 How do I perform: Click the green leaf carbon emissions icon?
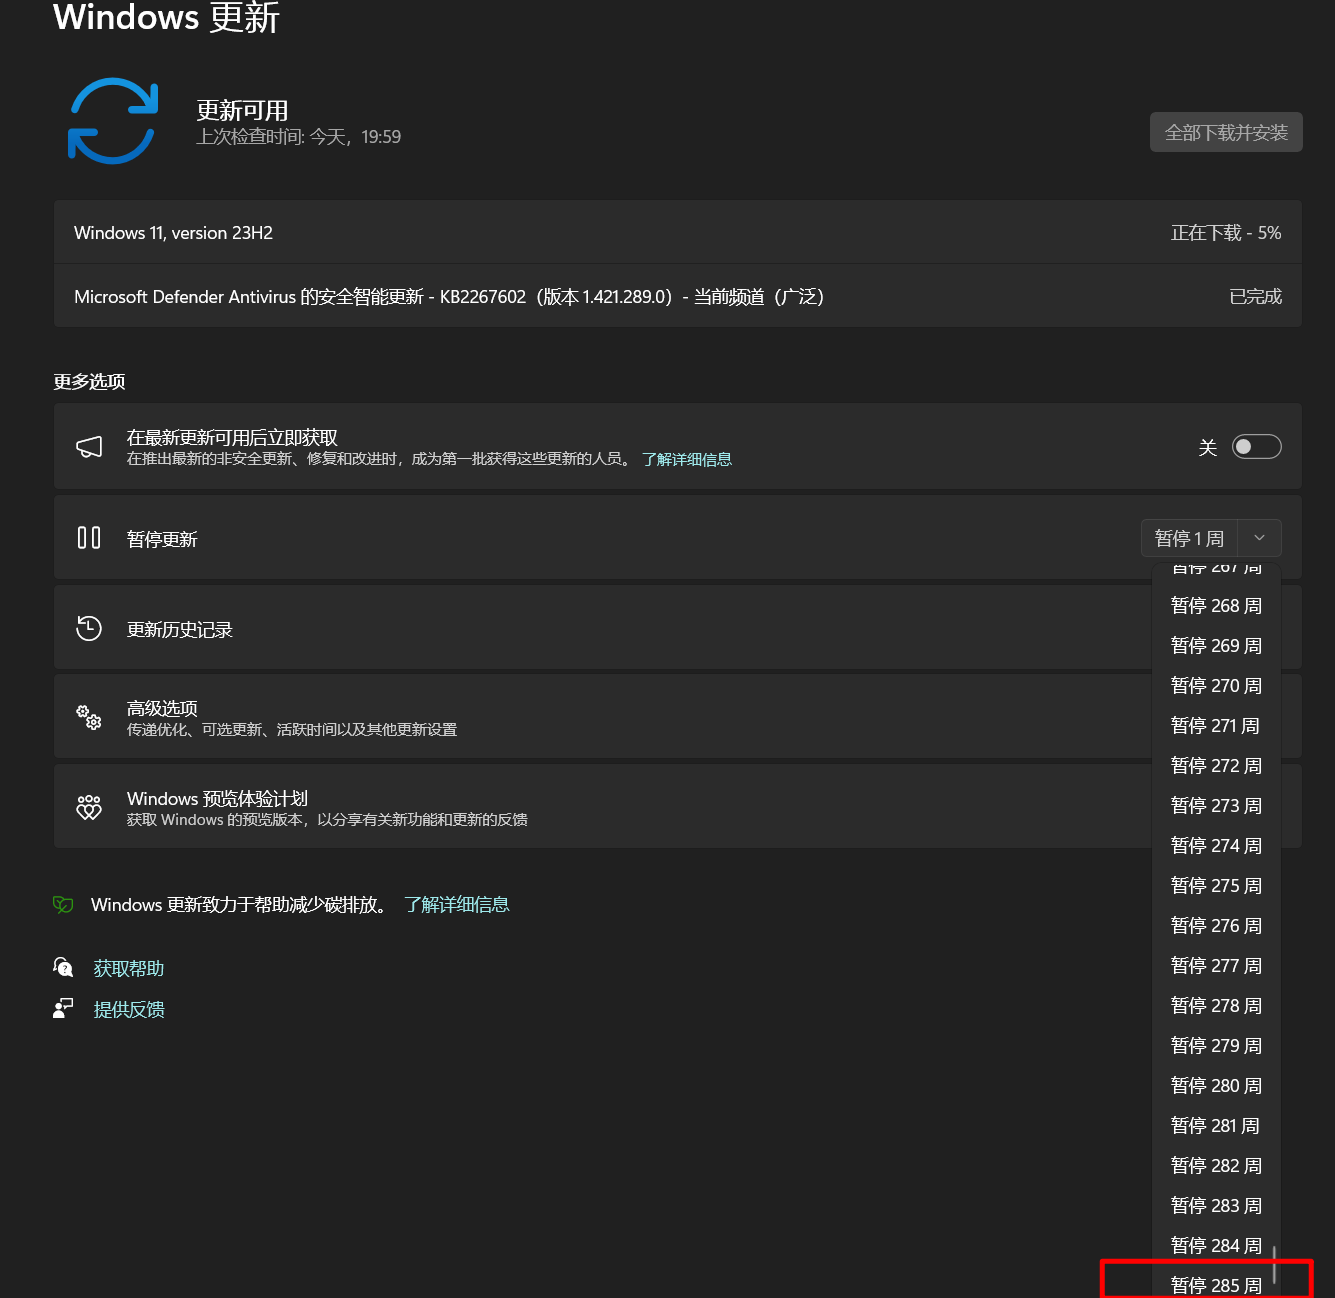point(63,905)
